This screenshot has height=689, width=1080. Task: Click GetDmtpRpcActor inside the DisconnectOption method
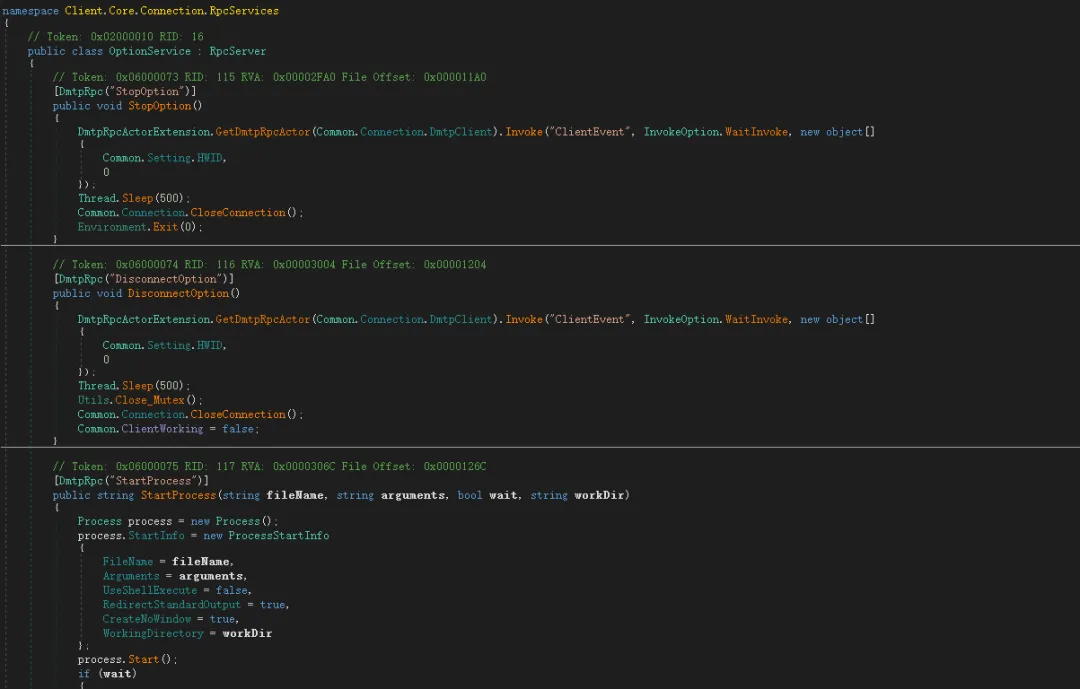(x=263, y=319)
